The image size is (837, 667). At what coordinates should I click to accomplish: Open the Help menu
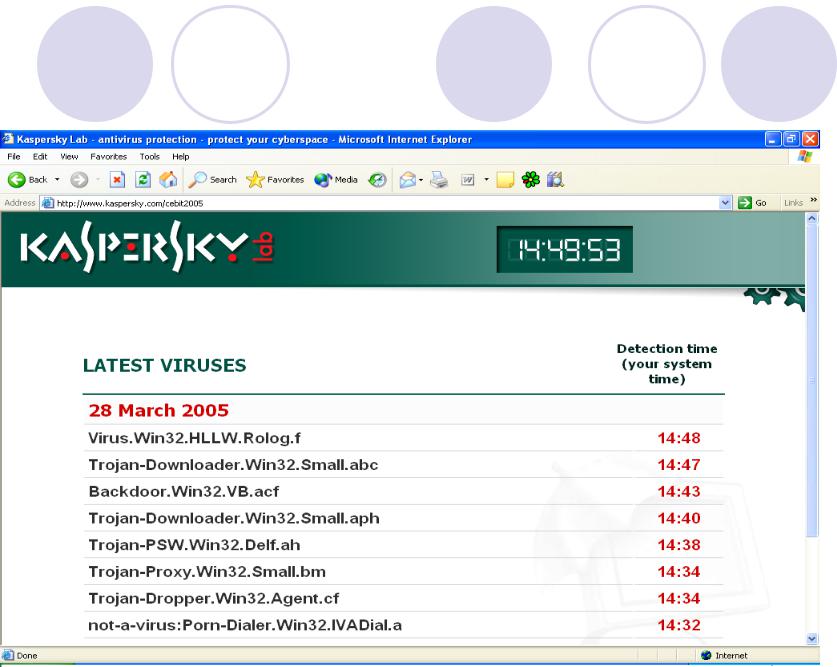(180, 156)
